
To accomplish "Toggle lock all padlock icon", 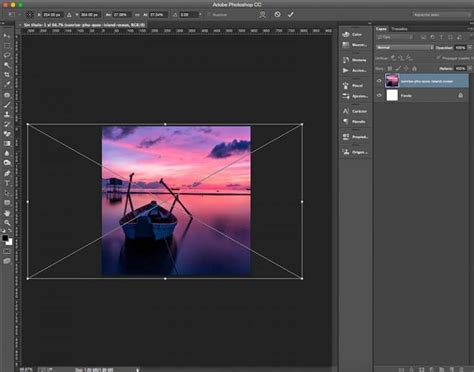I will 414,68.
